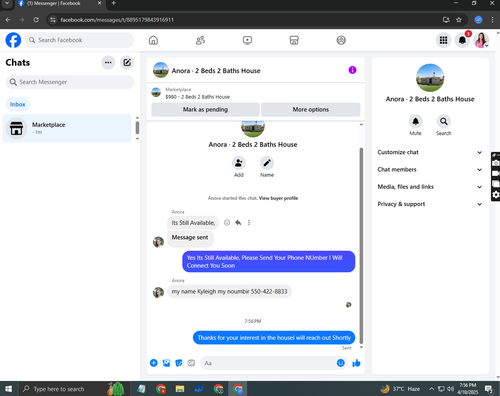This screenshot has height=396, width=500.
Task: Click More options button
Action: click(x=311, y=110)
